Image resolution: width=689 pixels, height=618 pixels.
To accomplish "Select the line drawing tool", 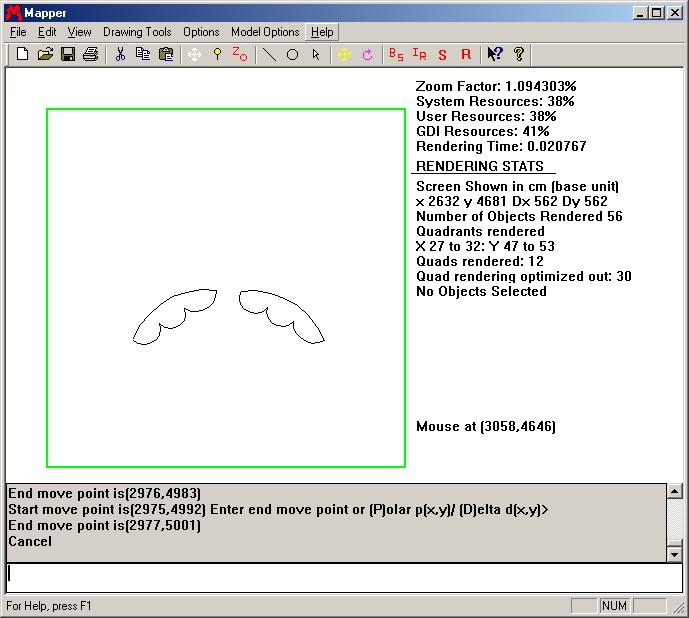I will tap(269, 54).
